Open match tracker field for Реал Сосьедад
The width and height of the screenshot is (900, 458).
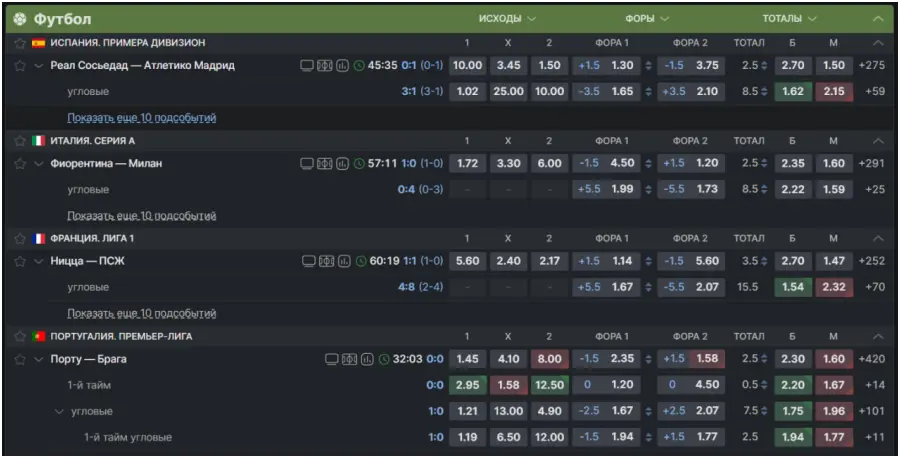pyautogui.click(x=325, y=65)
